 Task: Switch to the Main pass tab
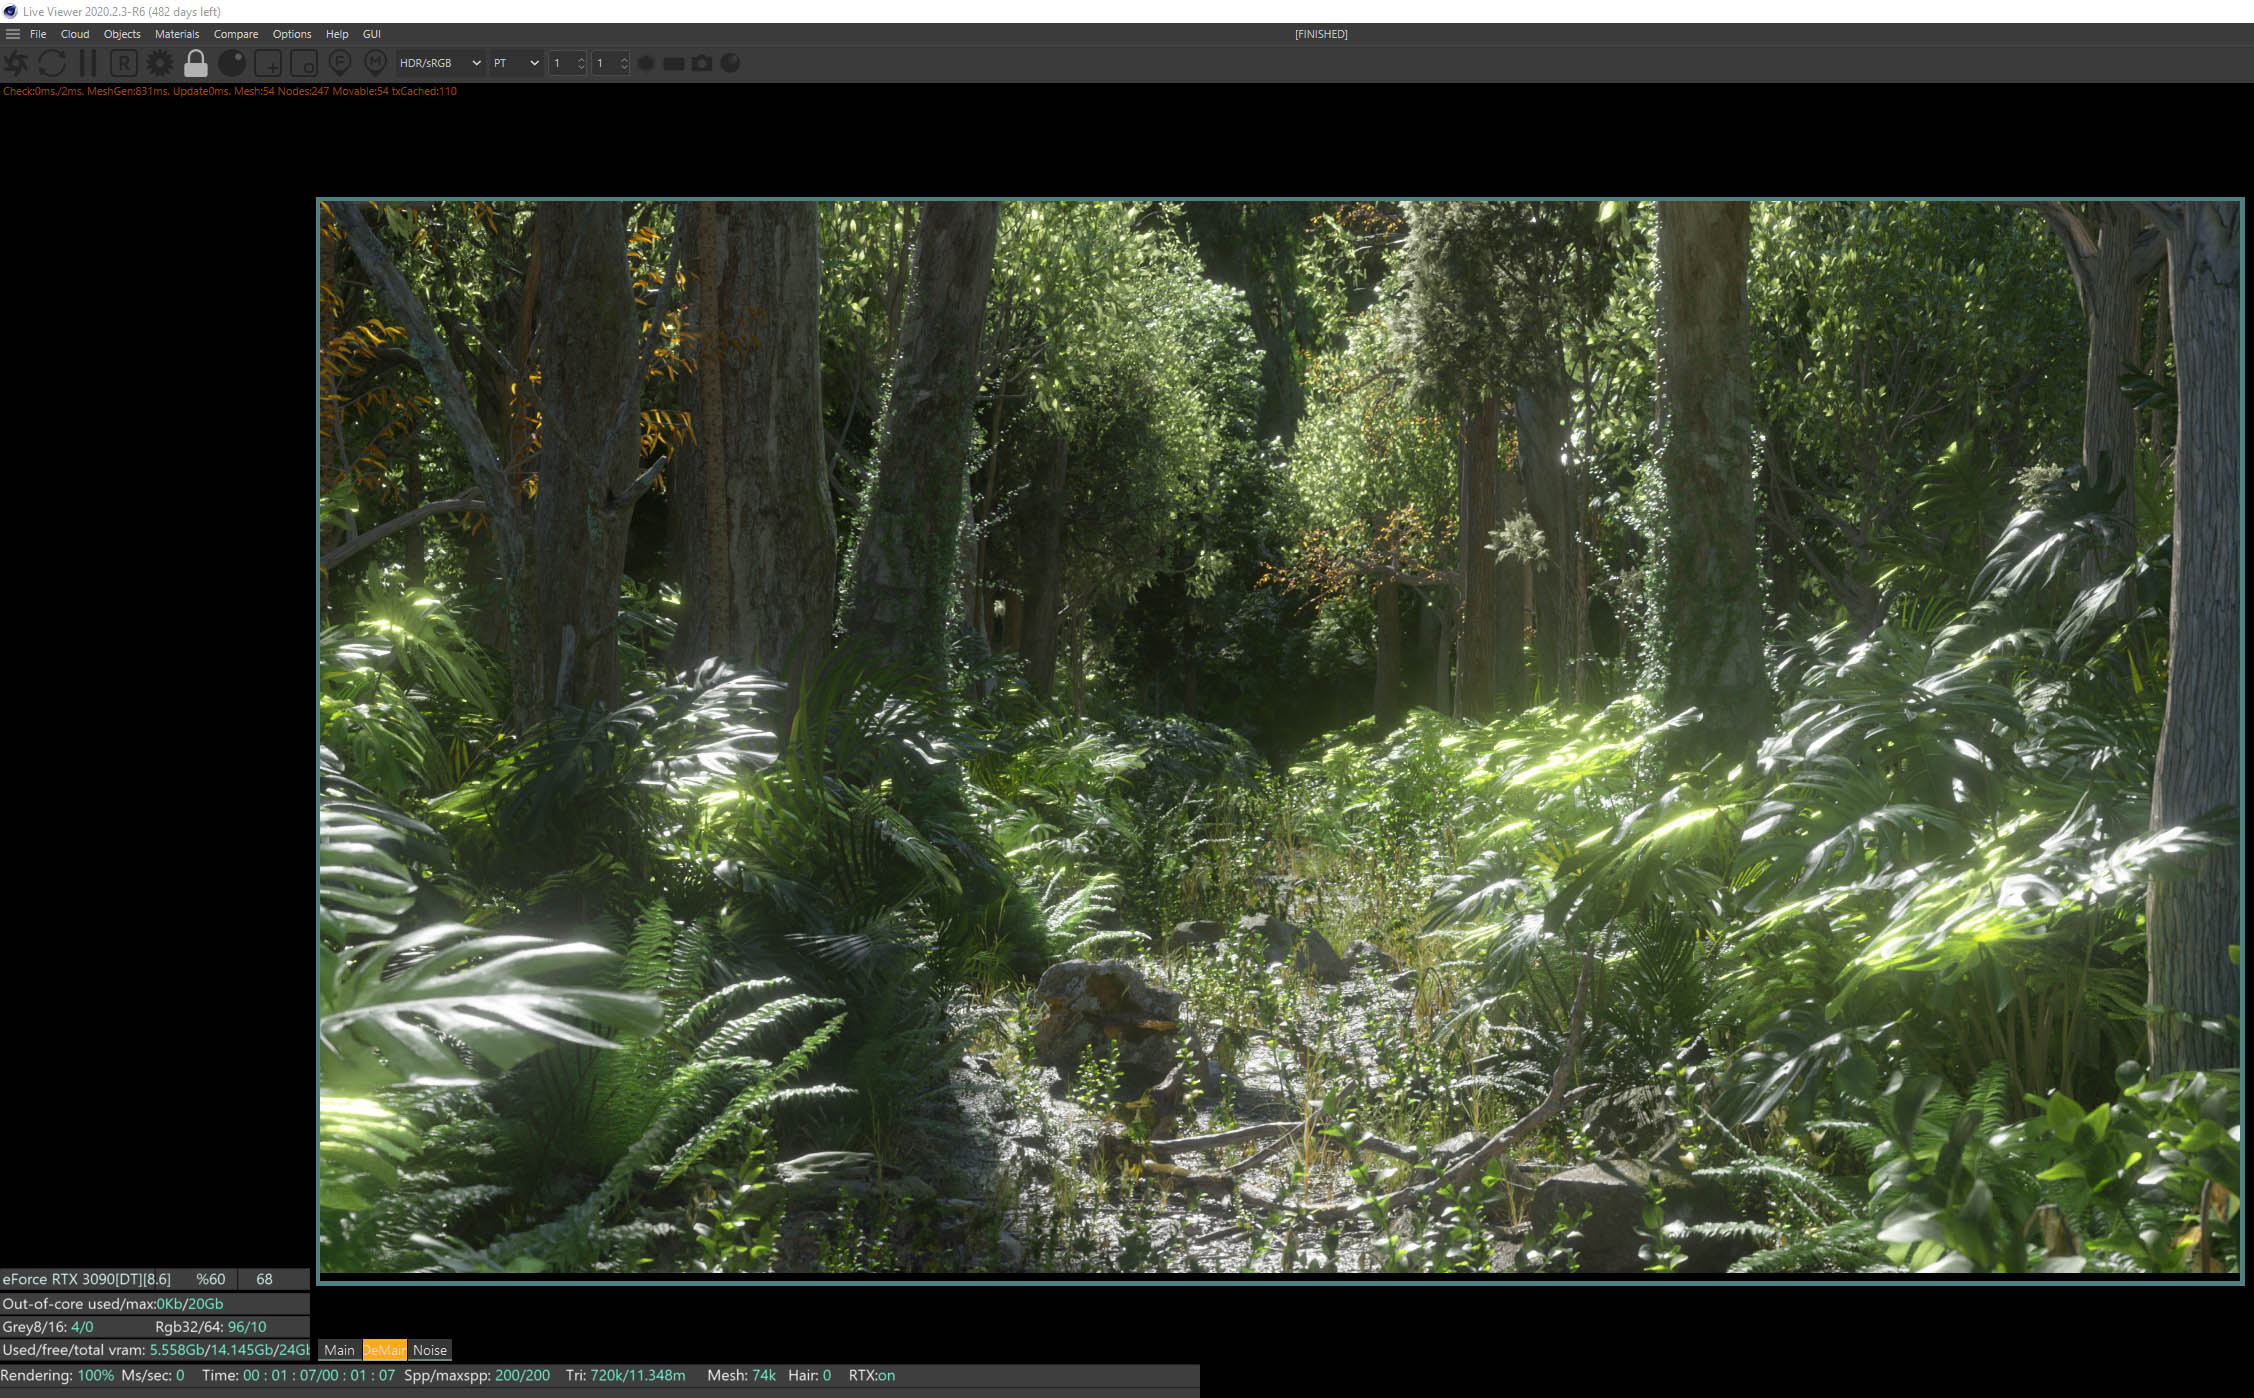pyautogui.click(x=339, y=1350)
